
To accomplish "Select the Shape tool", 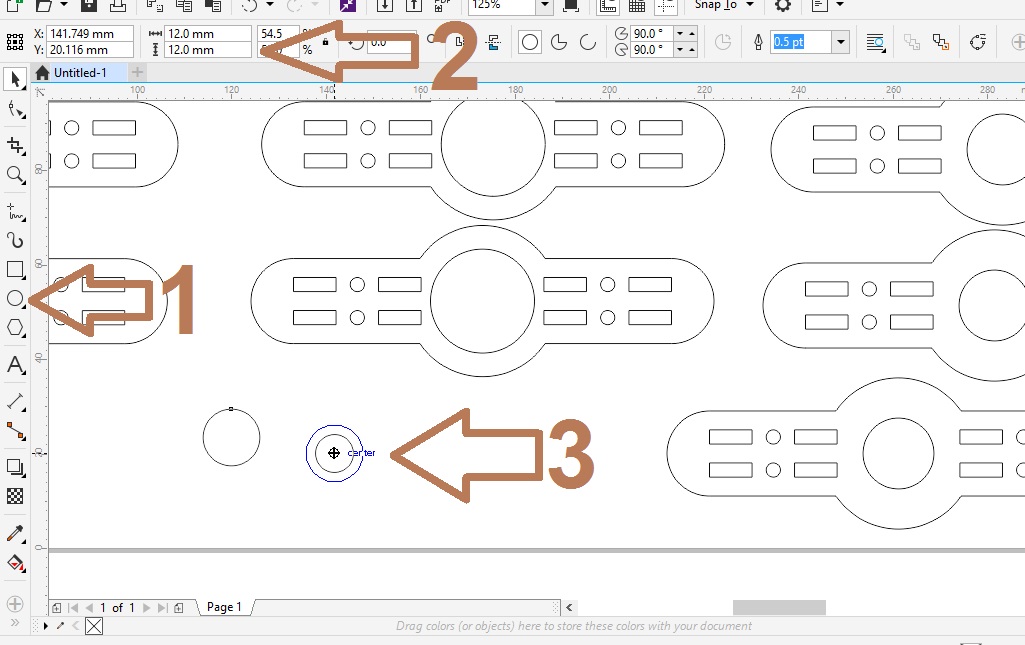I will 15,110.
